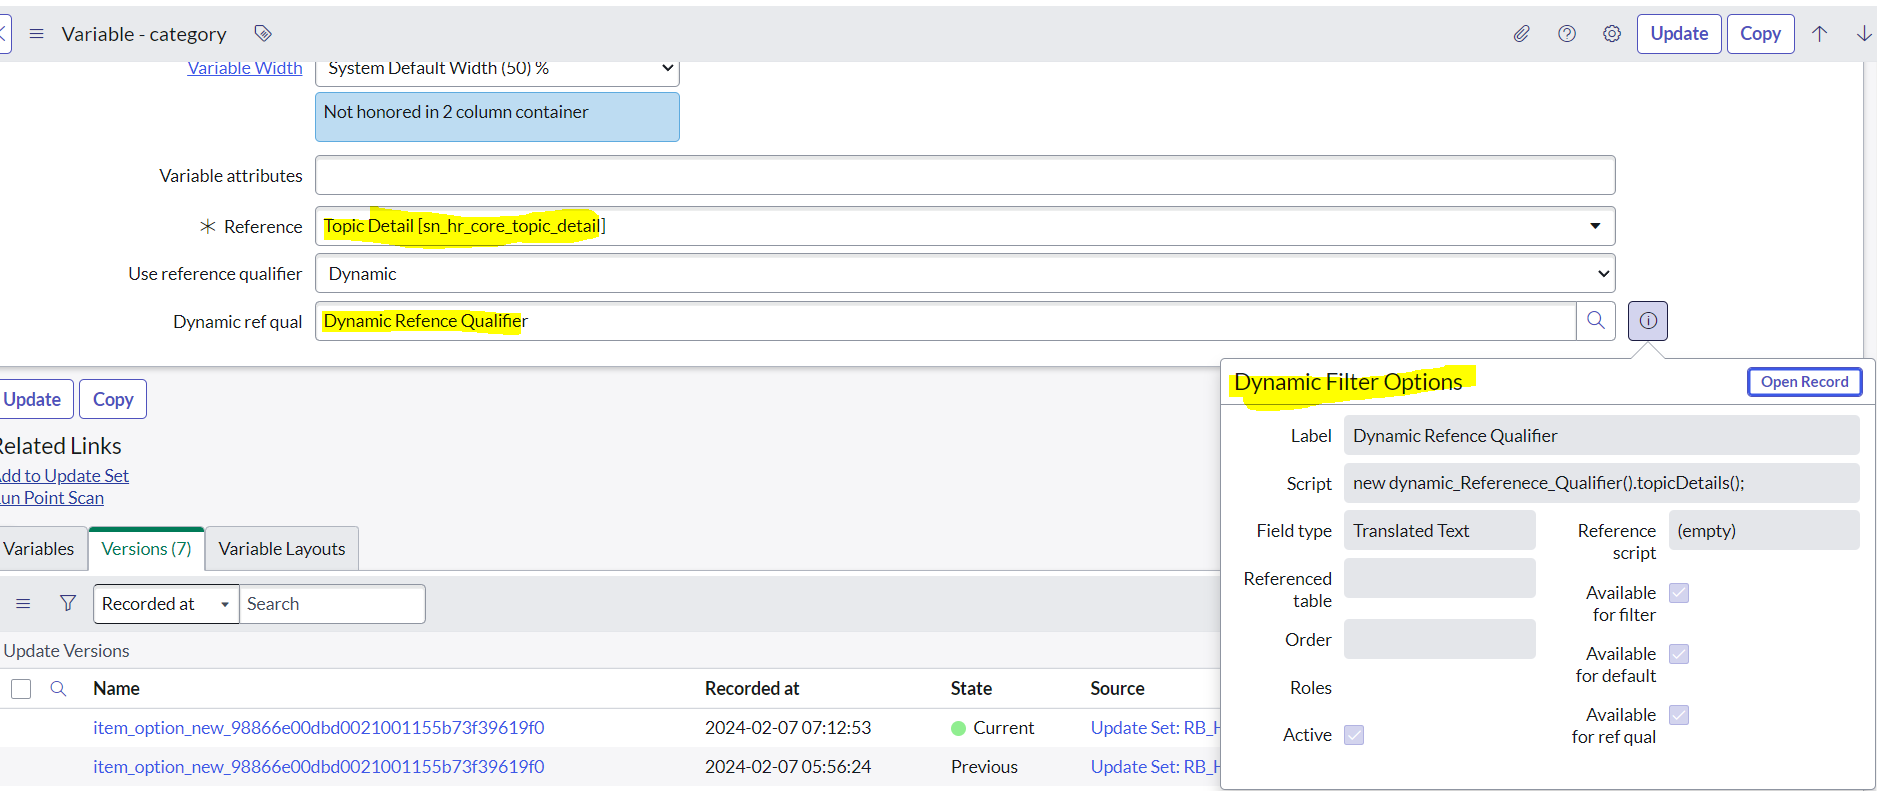This screenshot has width=1877, height=791.
Task: Open item_option_new record recorded 05:56:24
Action: [319, 767]
